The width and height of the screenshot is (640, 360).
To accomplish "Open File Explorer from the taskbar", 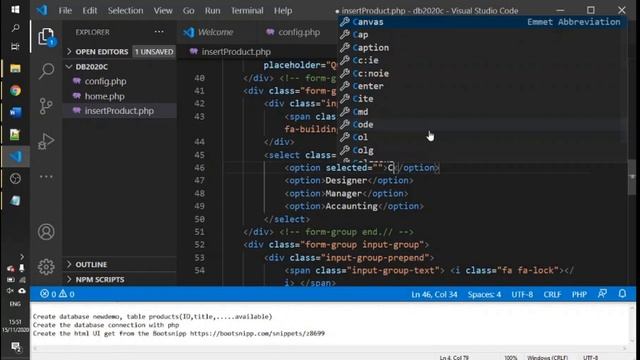I will pos(15,68).
